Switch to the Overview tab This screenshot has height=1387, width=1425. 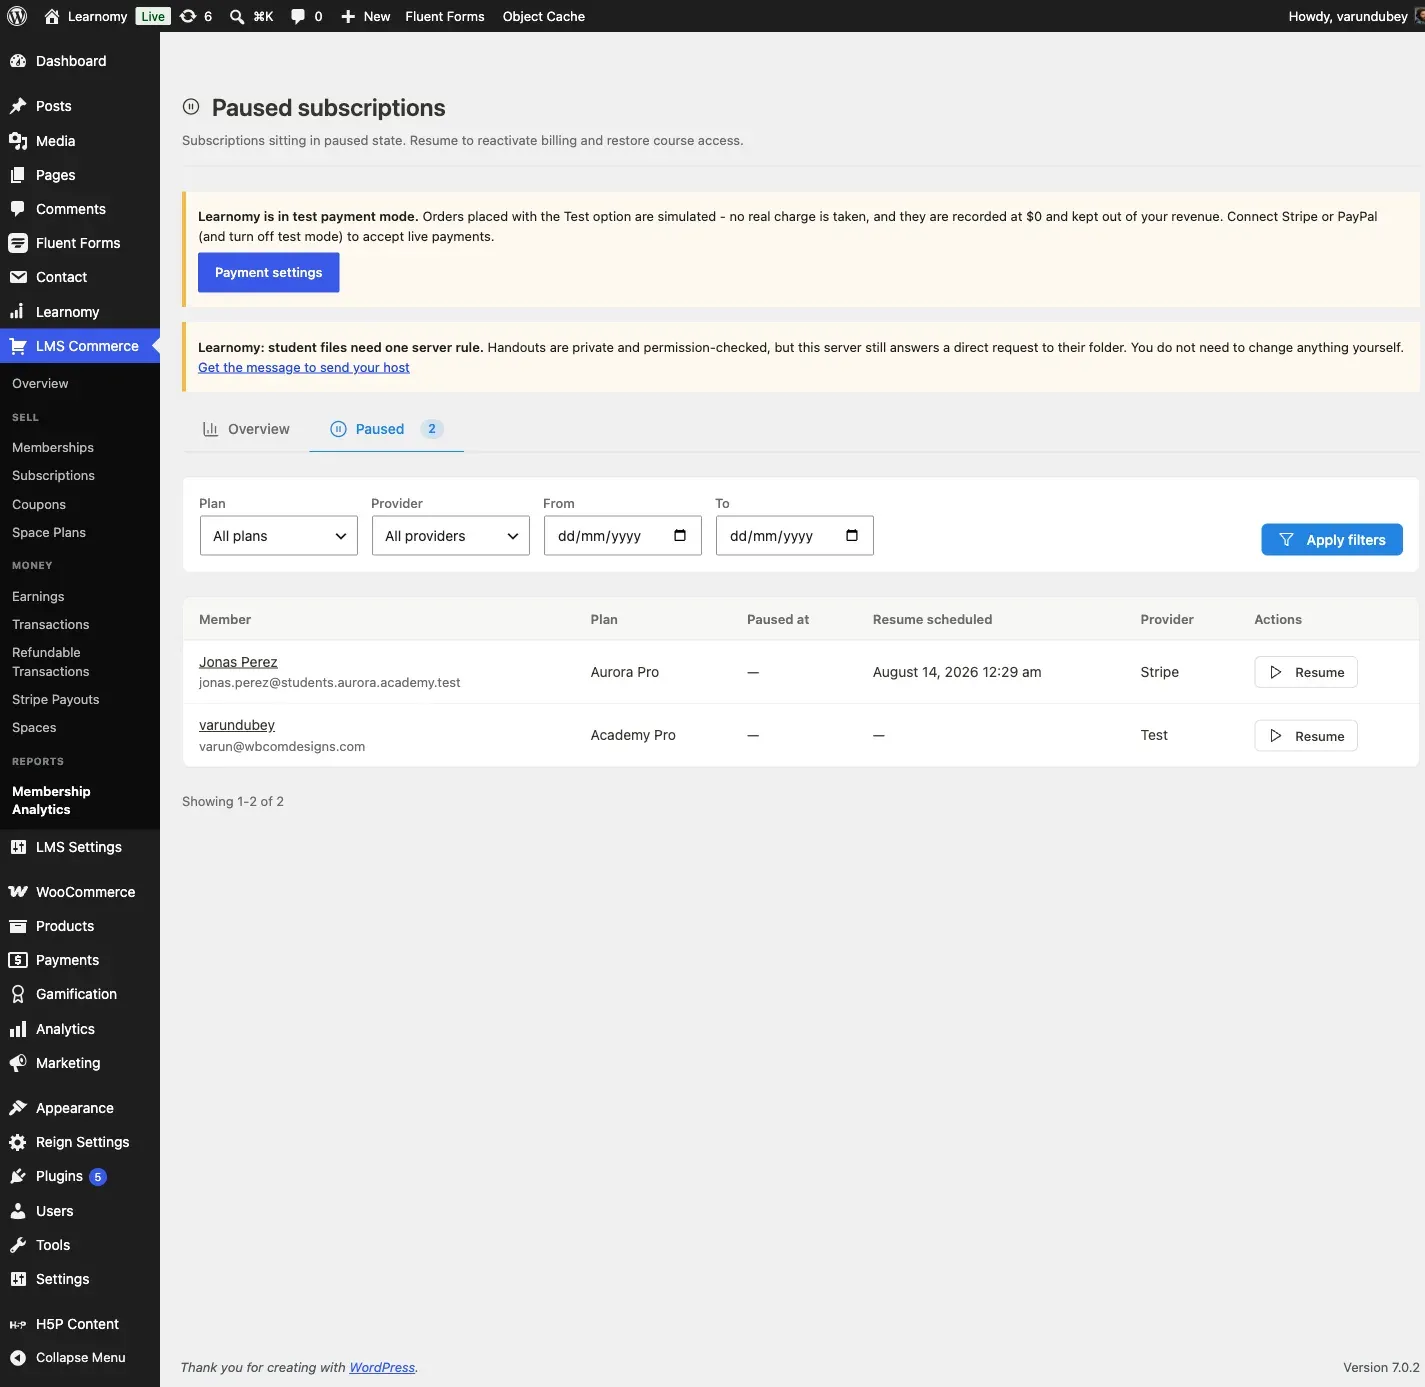(x=246, y=429)
